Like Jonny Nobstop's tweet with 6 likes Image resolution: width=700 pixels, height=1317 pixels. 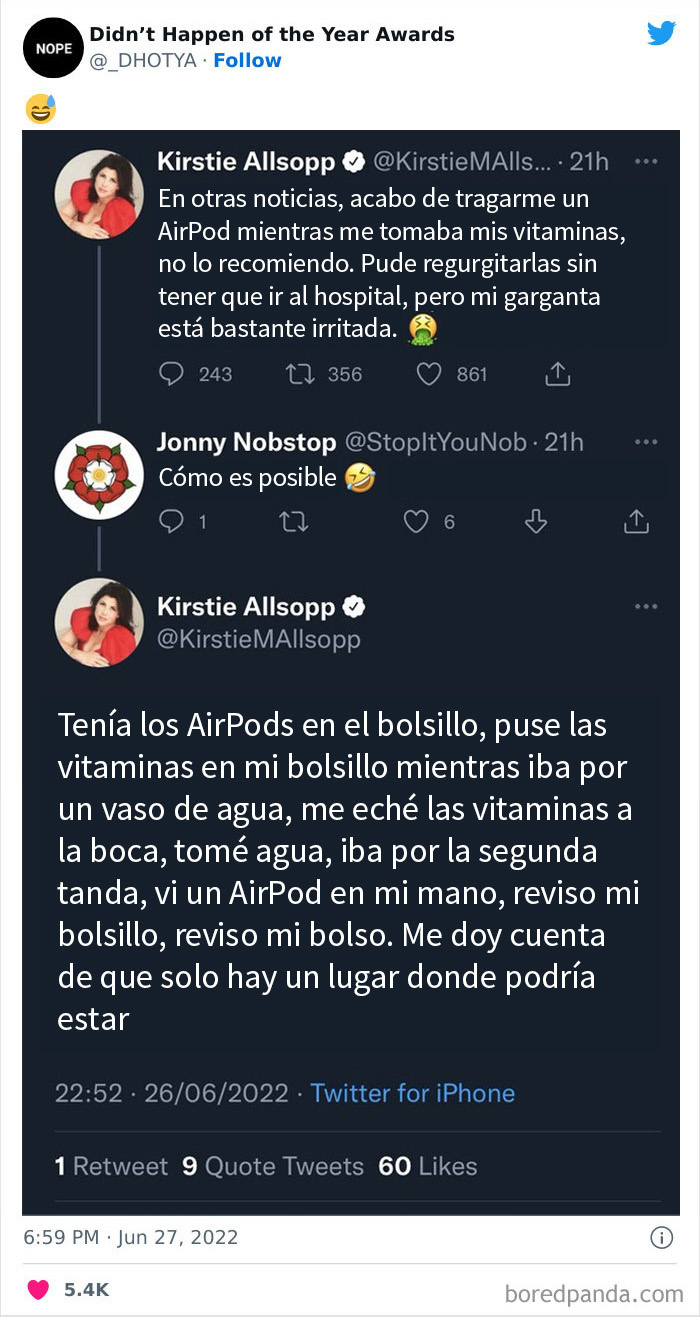pyautogui.click(x=416, y=521)
